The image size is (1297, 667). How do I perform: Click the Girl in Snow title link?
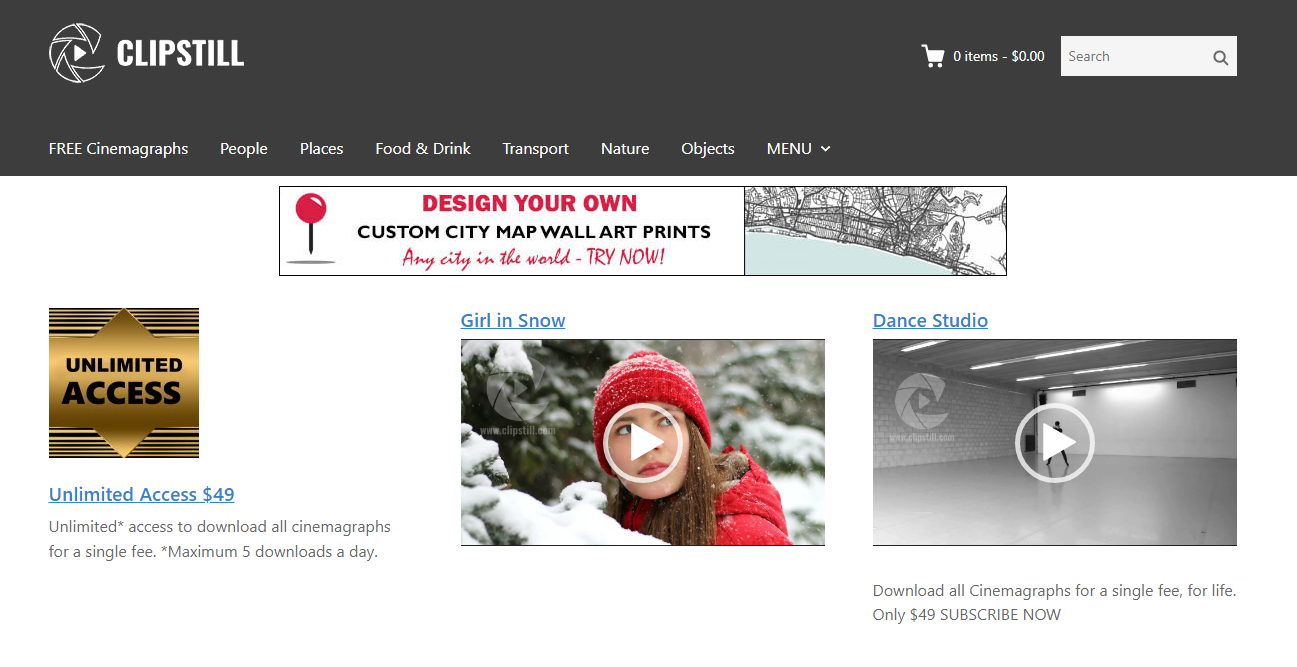click(513, 321)
